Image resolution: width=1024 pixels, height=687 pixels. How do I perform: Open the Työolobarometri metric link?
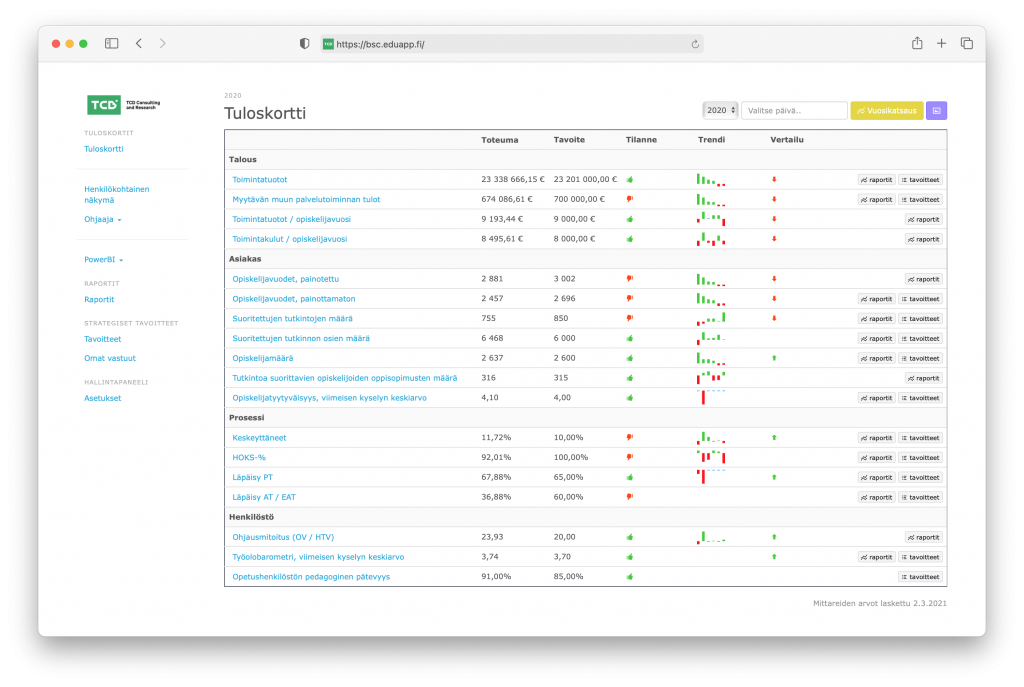point(318,557)
